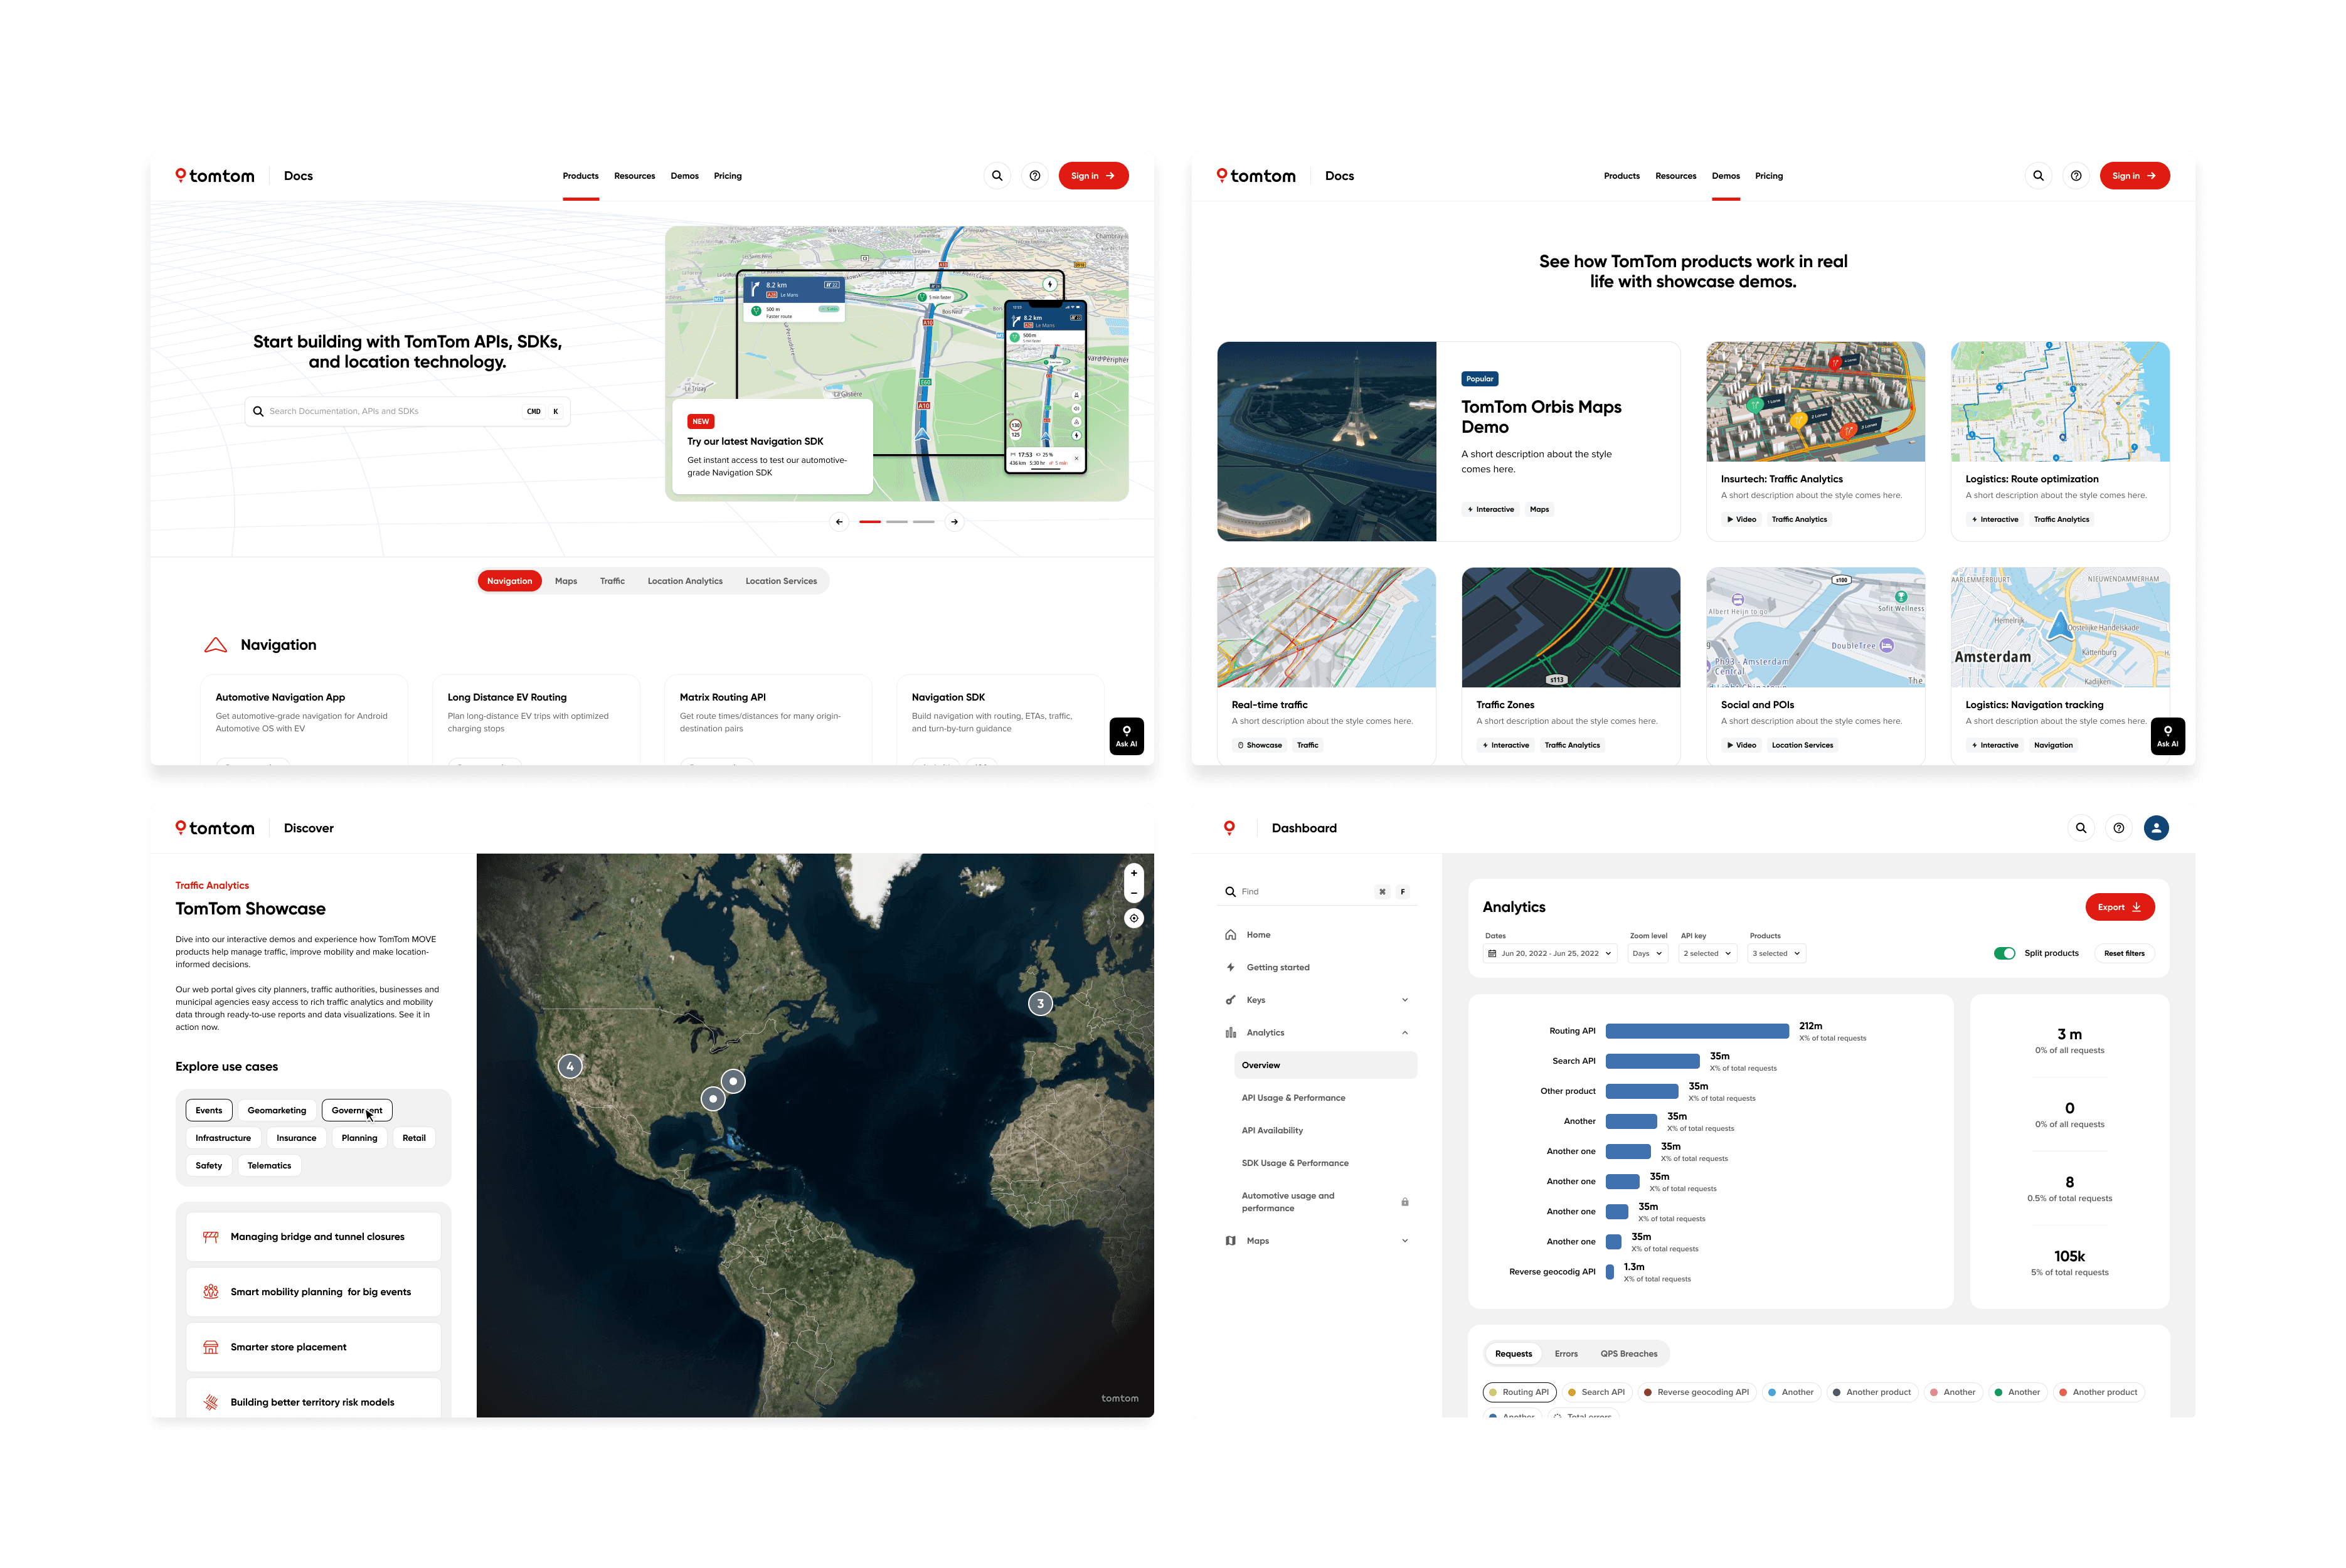Click the search icon in the Dashboard header
This screenshot has height=1568, width=2346.
click(x=2080, y=828)
